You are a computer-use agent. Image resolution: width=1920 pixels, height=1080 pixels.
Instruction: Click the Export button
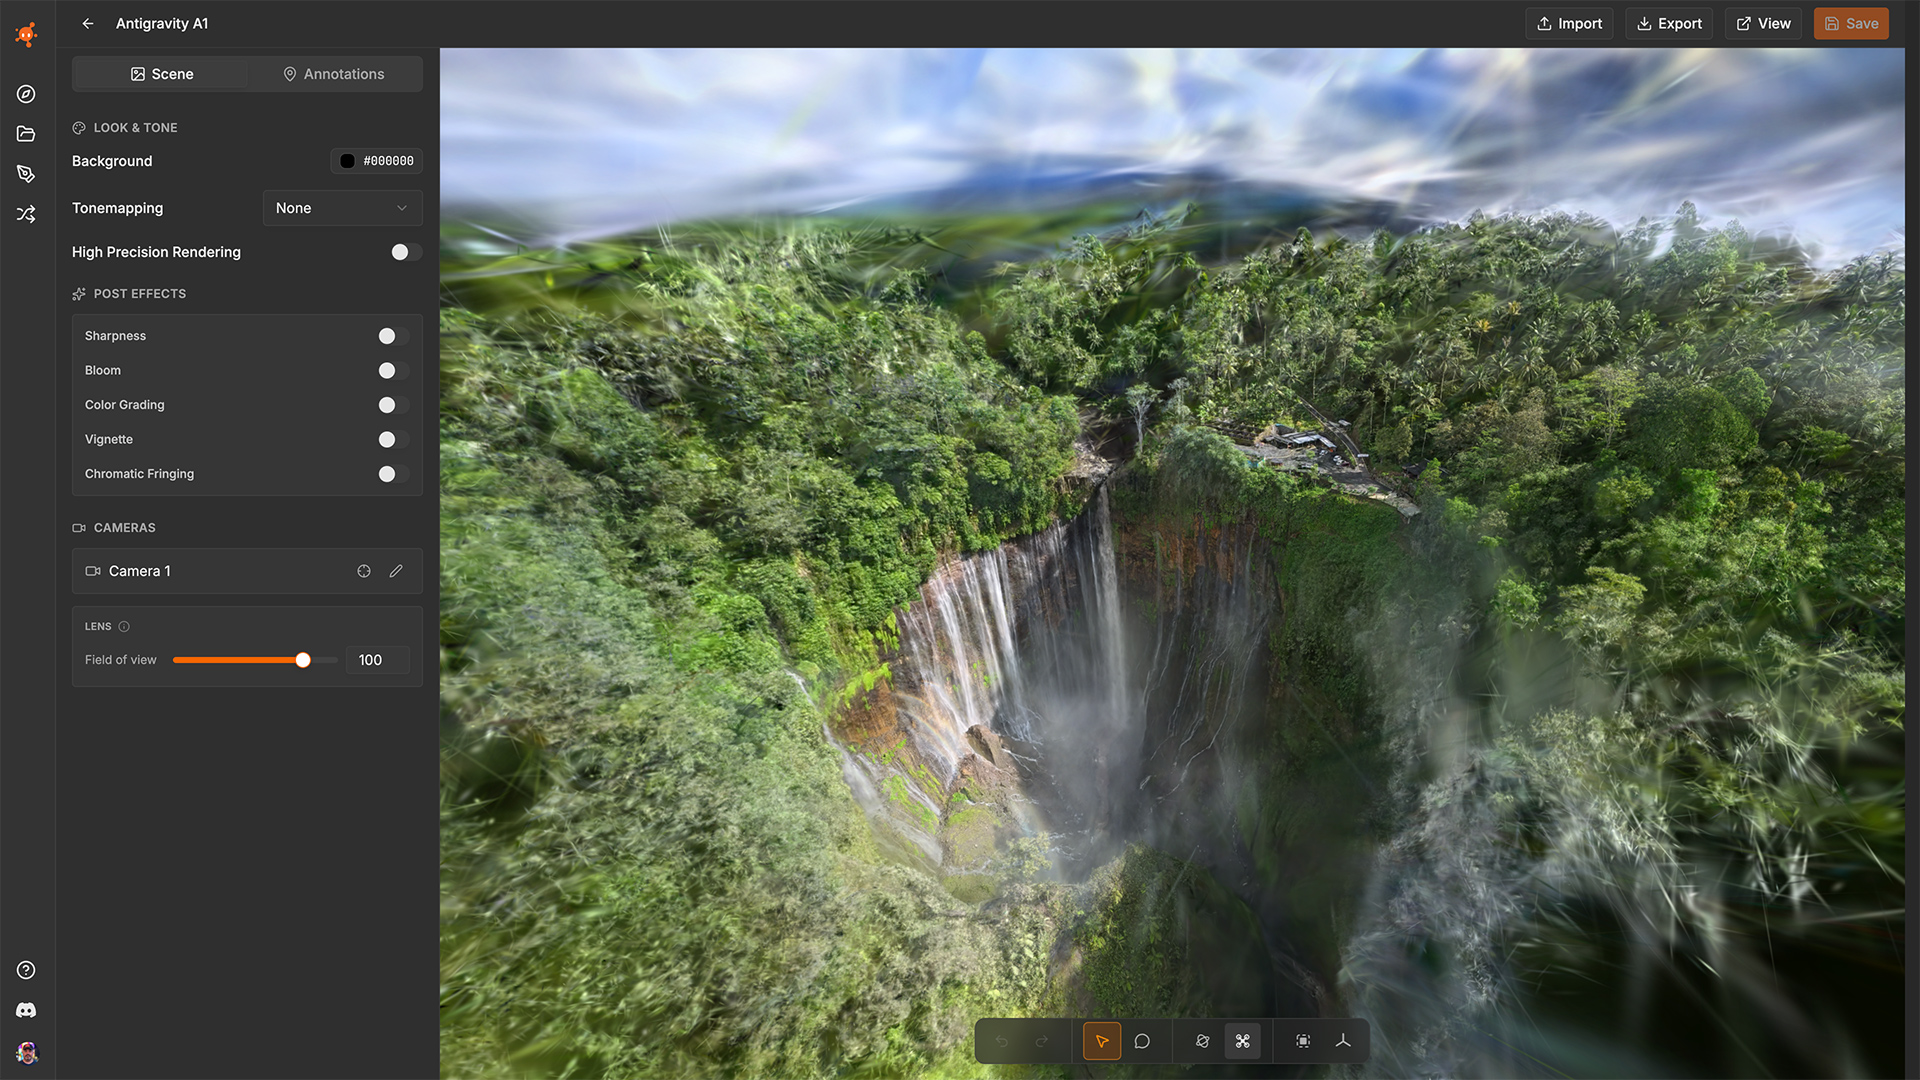click(1669, 23)
